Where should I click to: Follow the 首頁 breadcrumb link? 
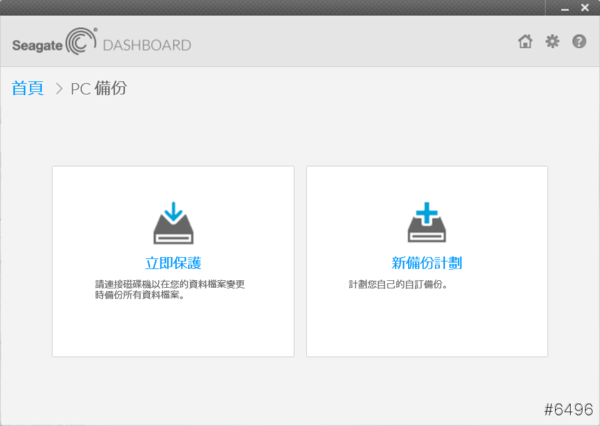28,88
